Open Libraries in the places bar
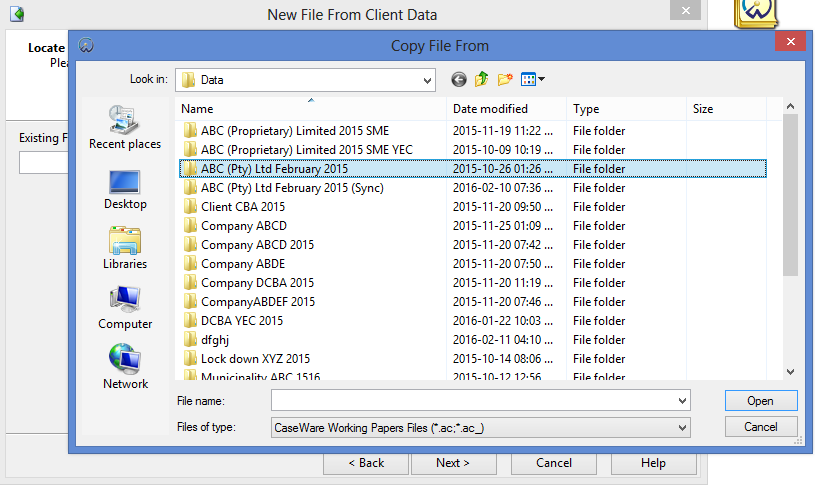815x485 pixels. (125, 248)
